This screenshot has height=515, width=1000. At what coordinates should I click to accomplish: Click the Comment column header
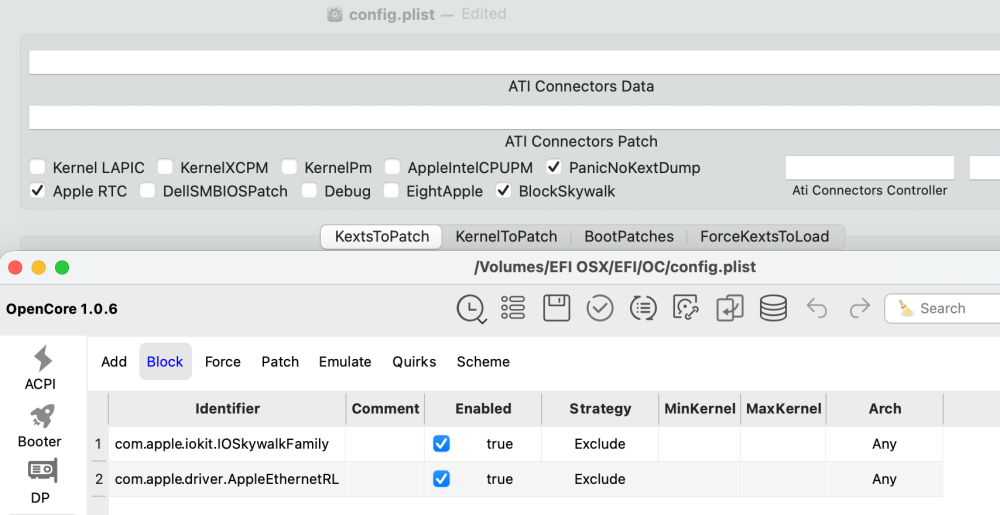click(385, 409)
